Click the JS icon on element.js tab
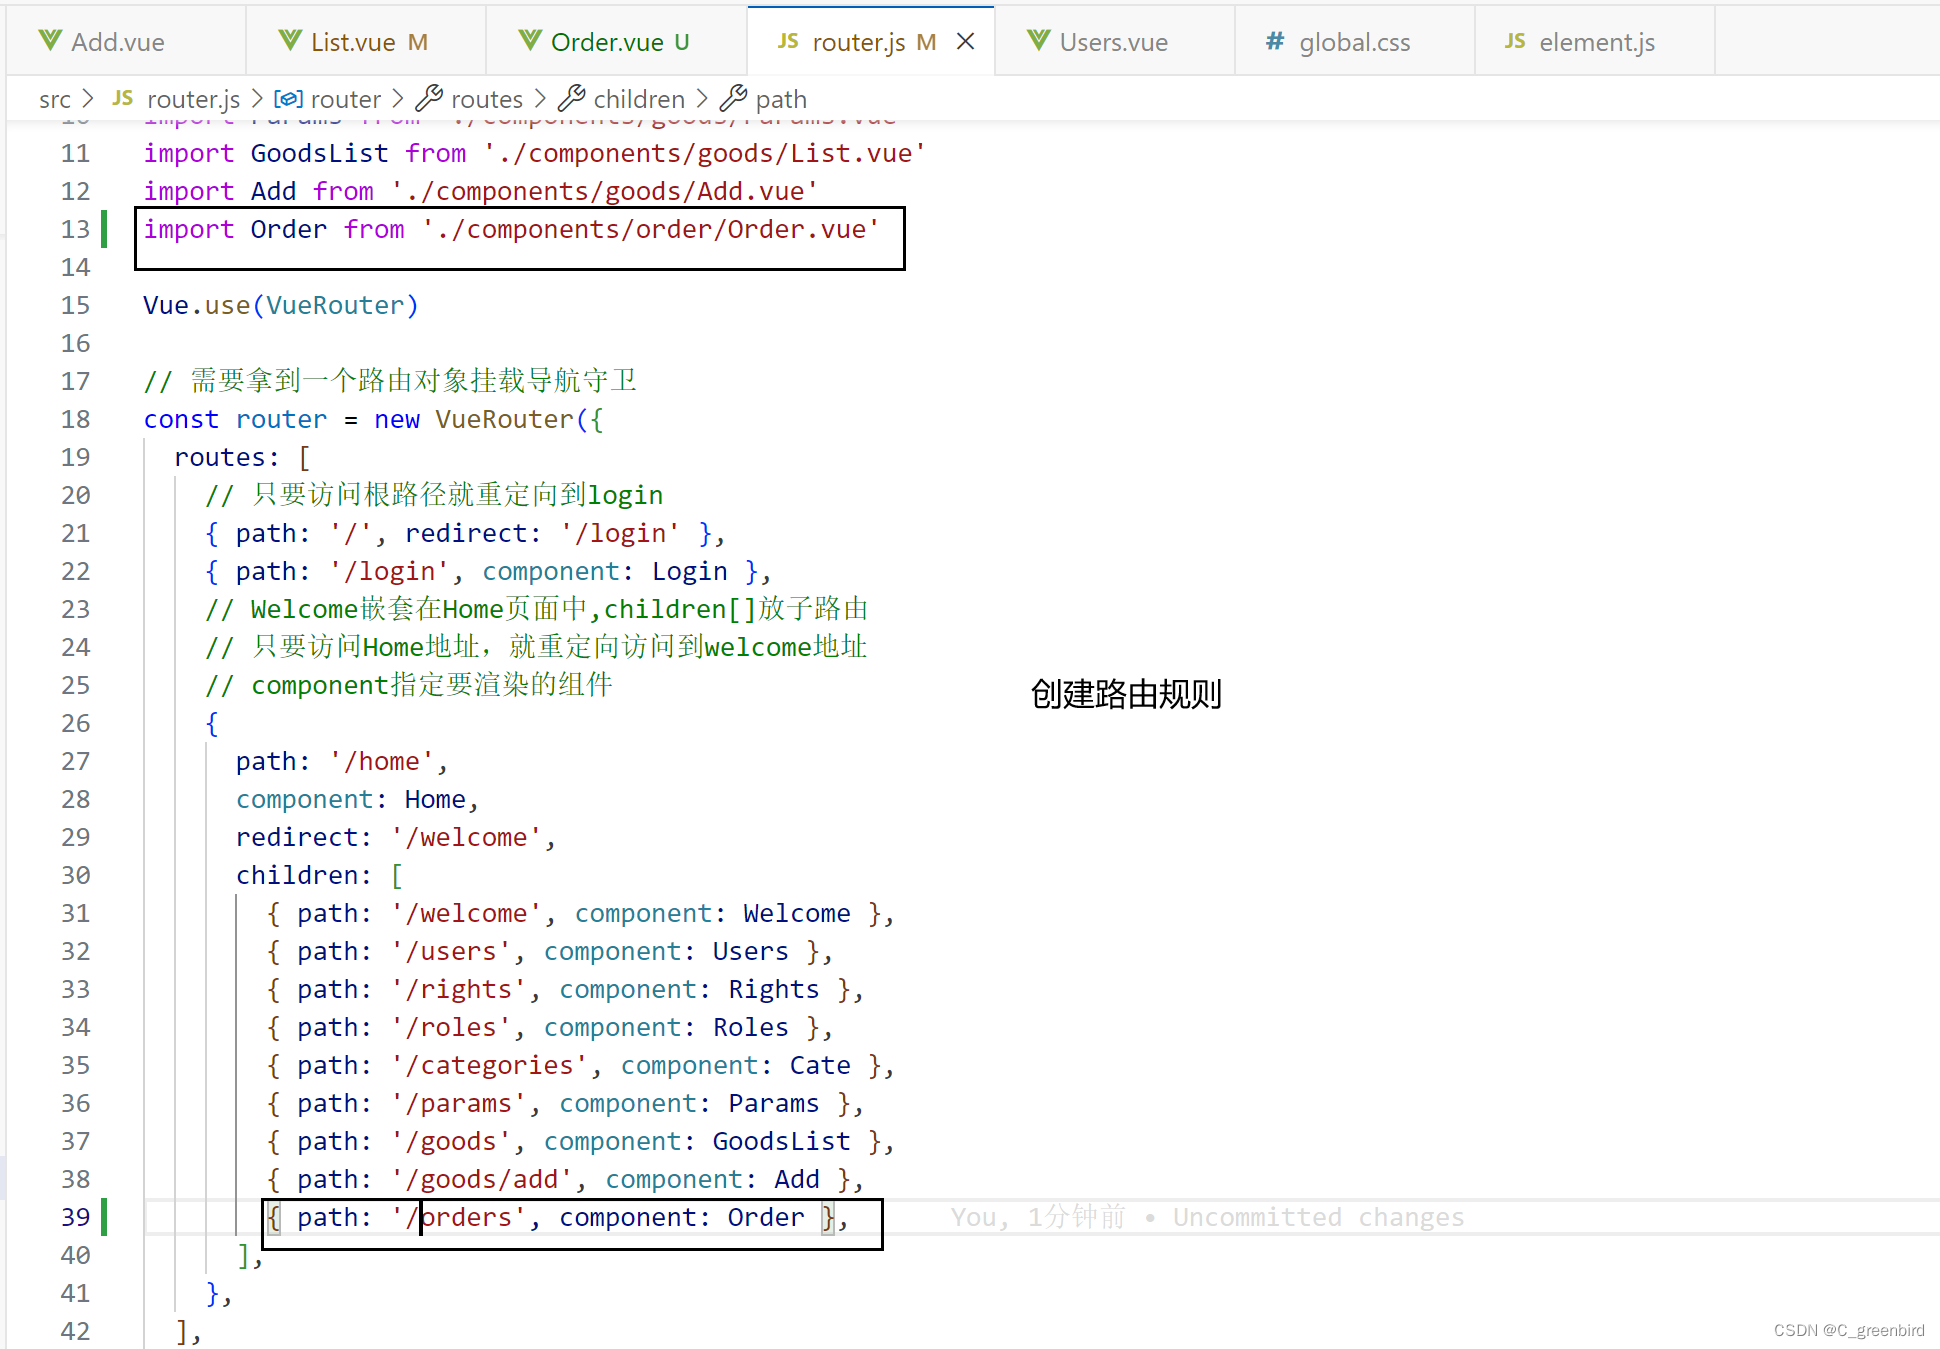The width and height of the screenshot is (1940, 1349). tap(1515, 41)
